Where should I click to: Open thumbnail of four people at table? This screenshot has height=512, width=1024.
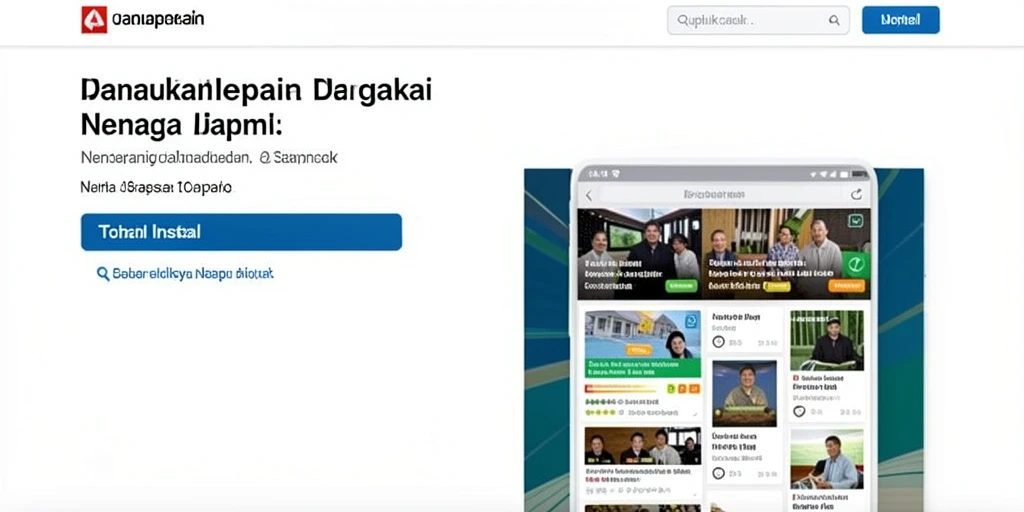click(643, 446)
